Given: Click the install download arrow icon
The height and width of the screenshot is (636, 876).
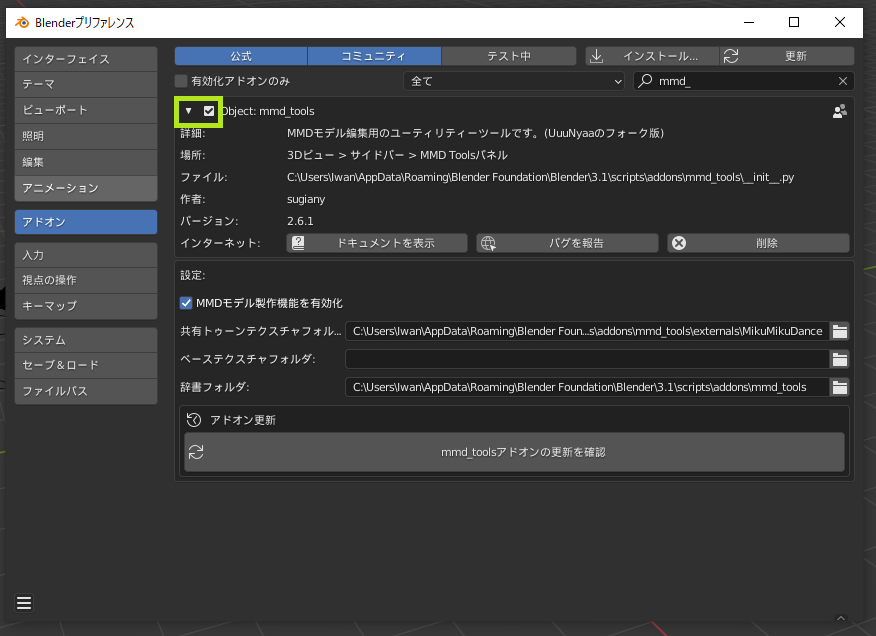Looking at the screenshot, I should 597,56.
